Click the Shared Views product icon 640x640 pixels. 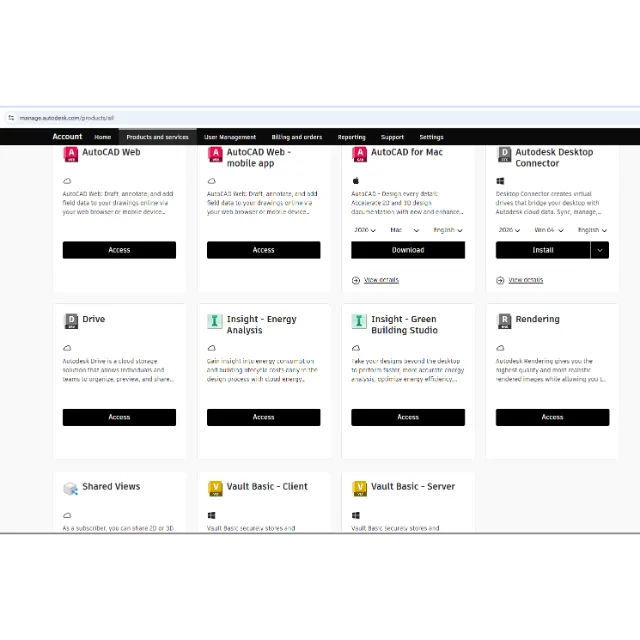70,488
